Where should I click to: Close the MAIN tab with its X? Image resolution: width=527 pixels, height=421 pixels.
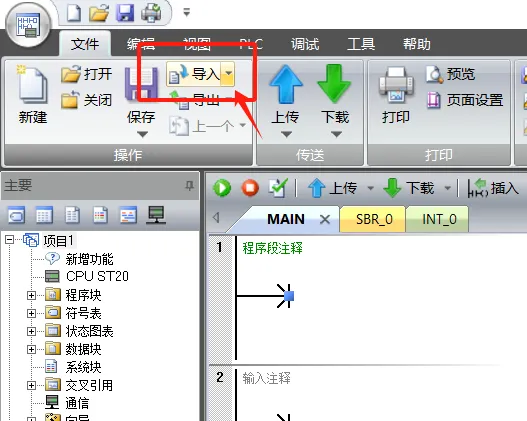point(325,220)
